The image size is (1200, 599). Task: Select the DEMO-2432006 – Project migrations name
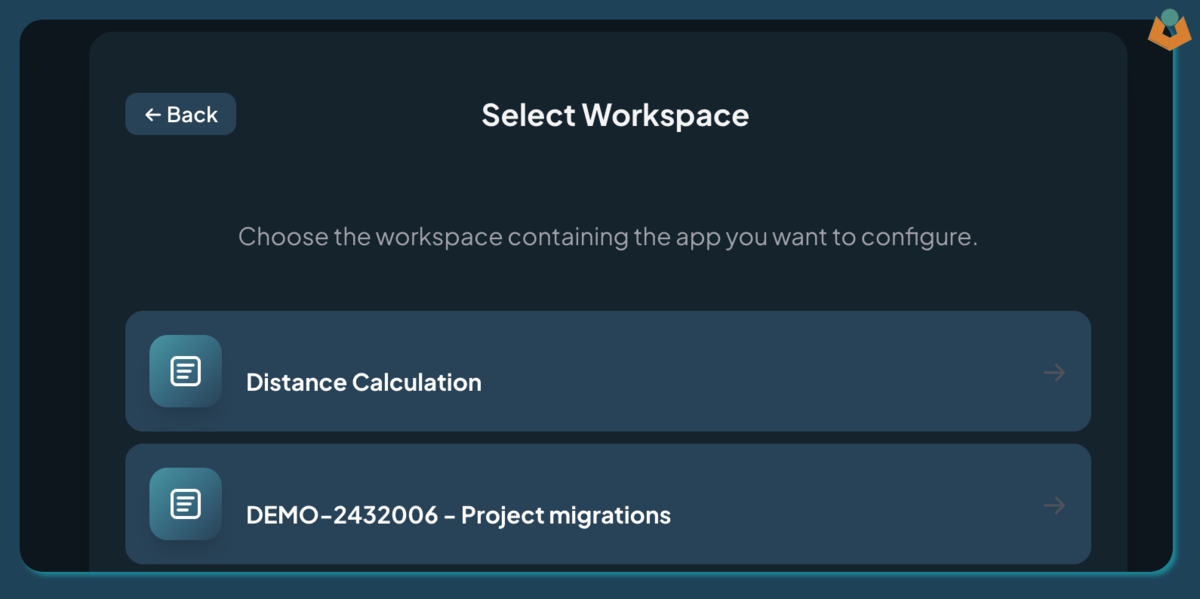click(x=458, y=515)
